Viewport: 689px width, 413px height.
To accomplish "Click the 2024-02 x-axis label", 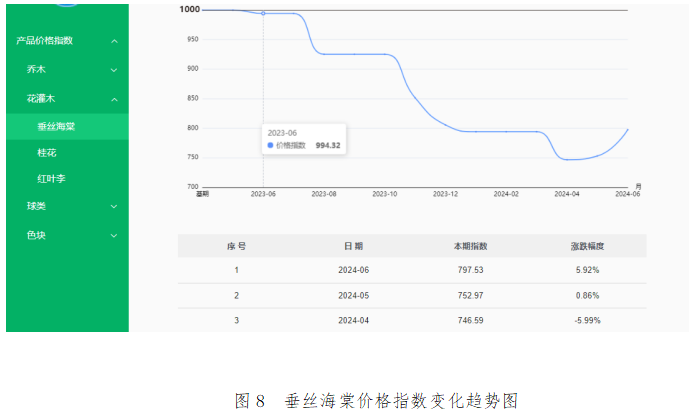I will coord(506,194).
